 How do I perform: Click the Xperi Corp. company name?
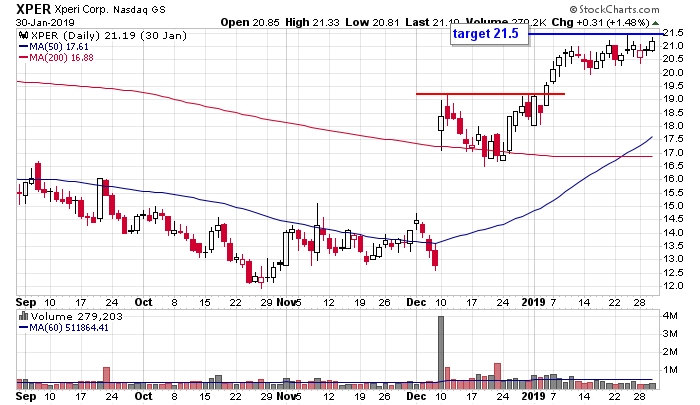[82, 9]
